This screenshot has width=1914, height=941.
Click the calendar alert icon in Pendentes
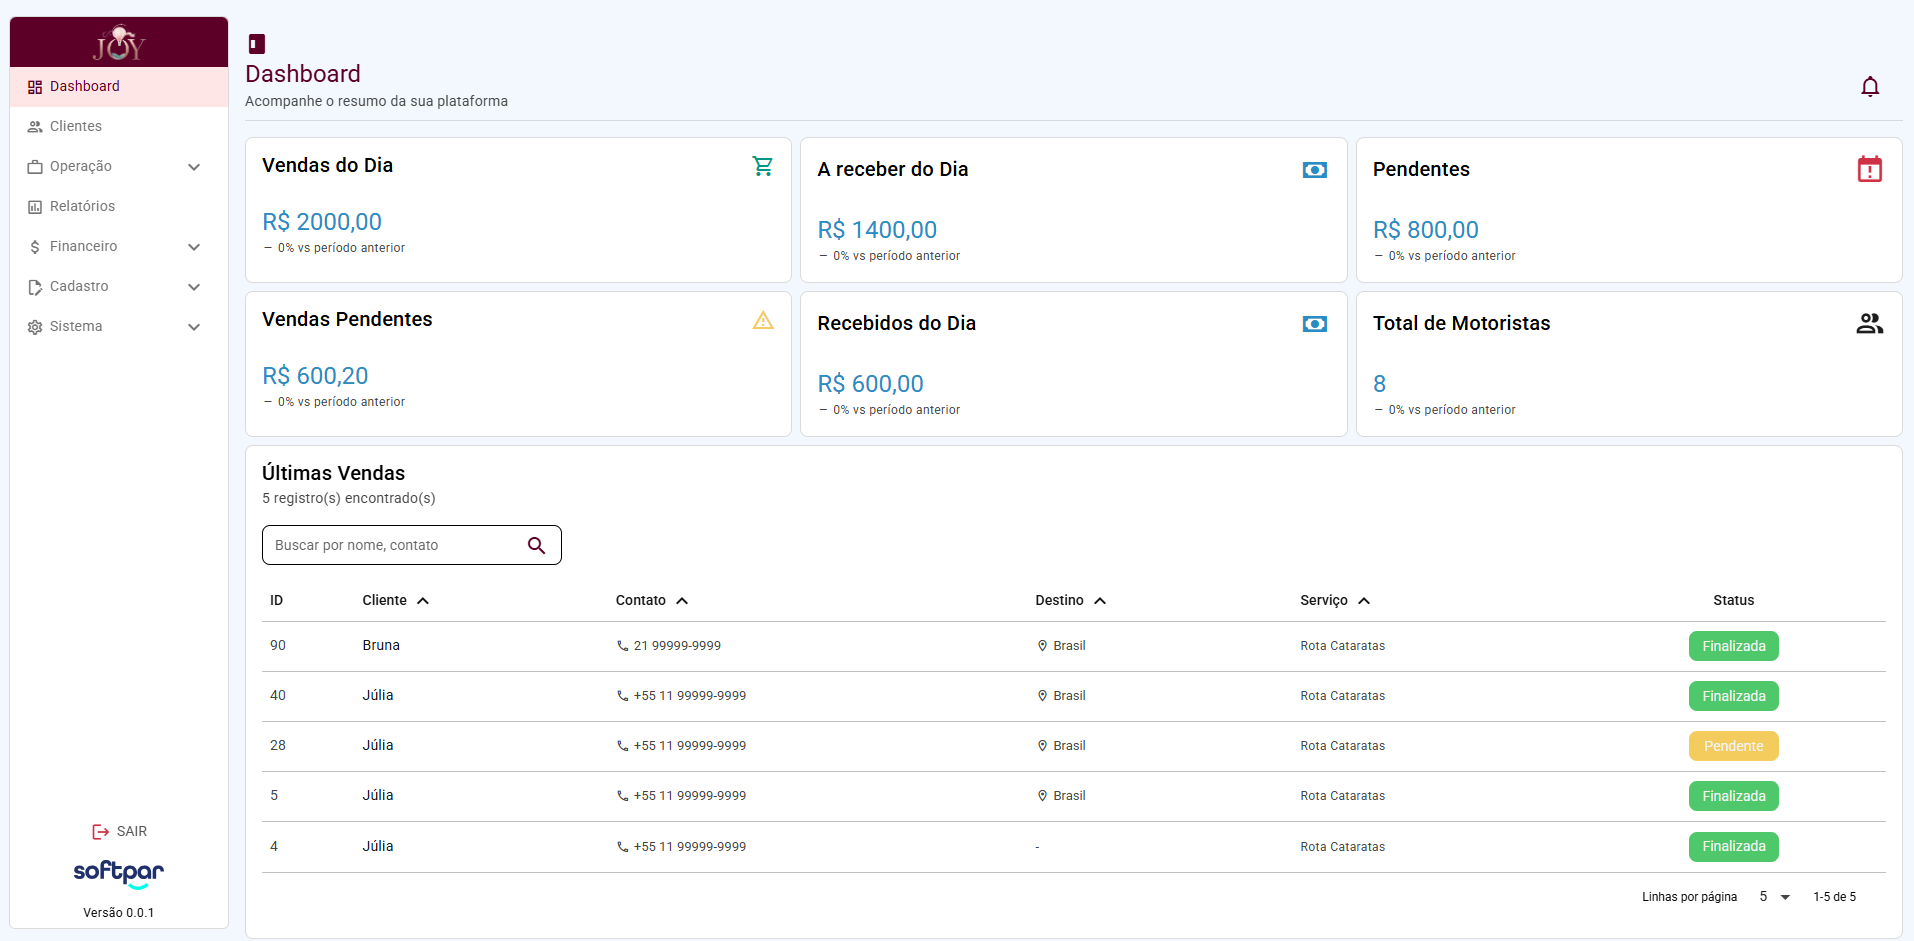[x=1870, y=169]
